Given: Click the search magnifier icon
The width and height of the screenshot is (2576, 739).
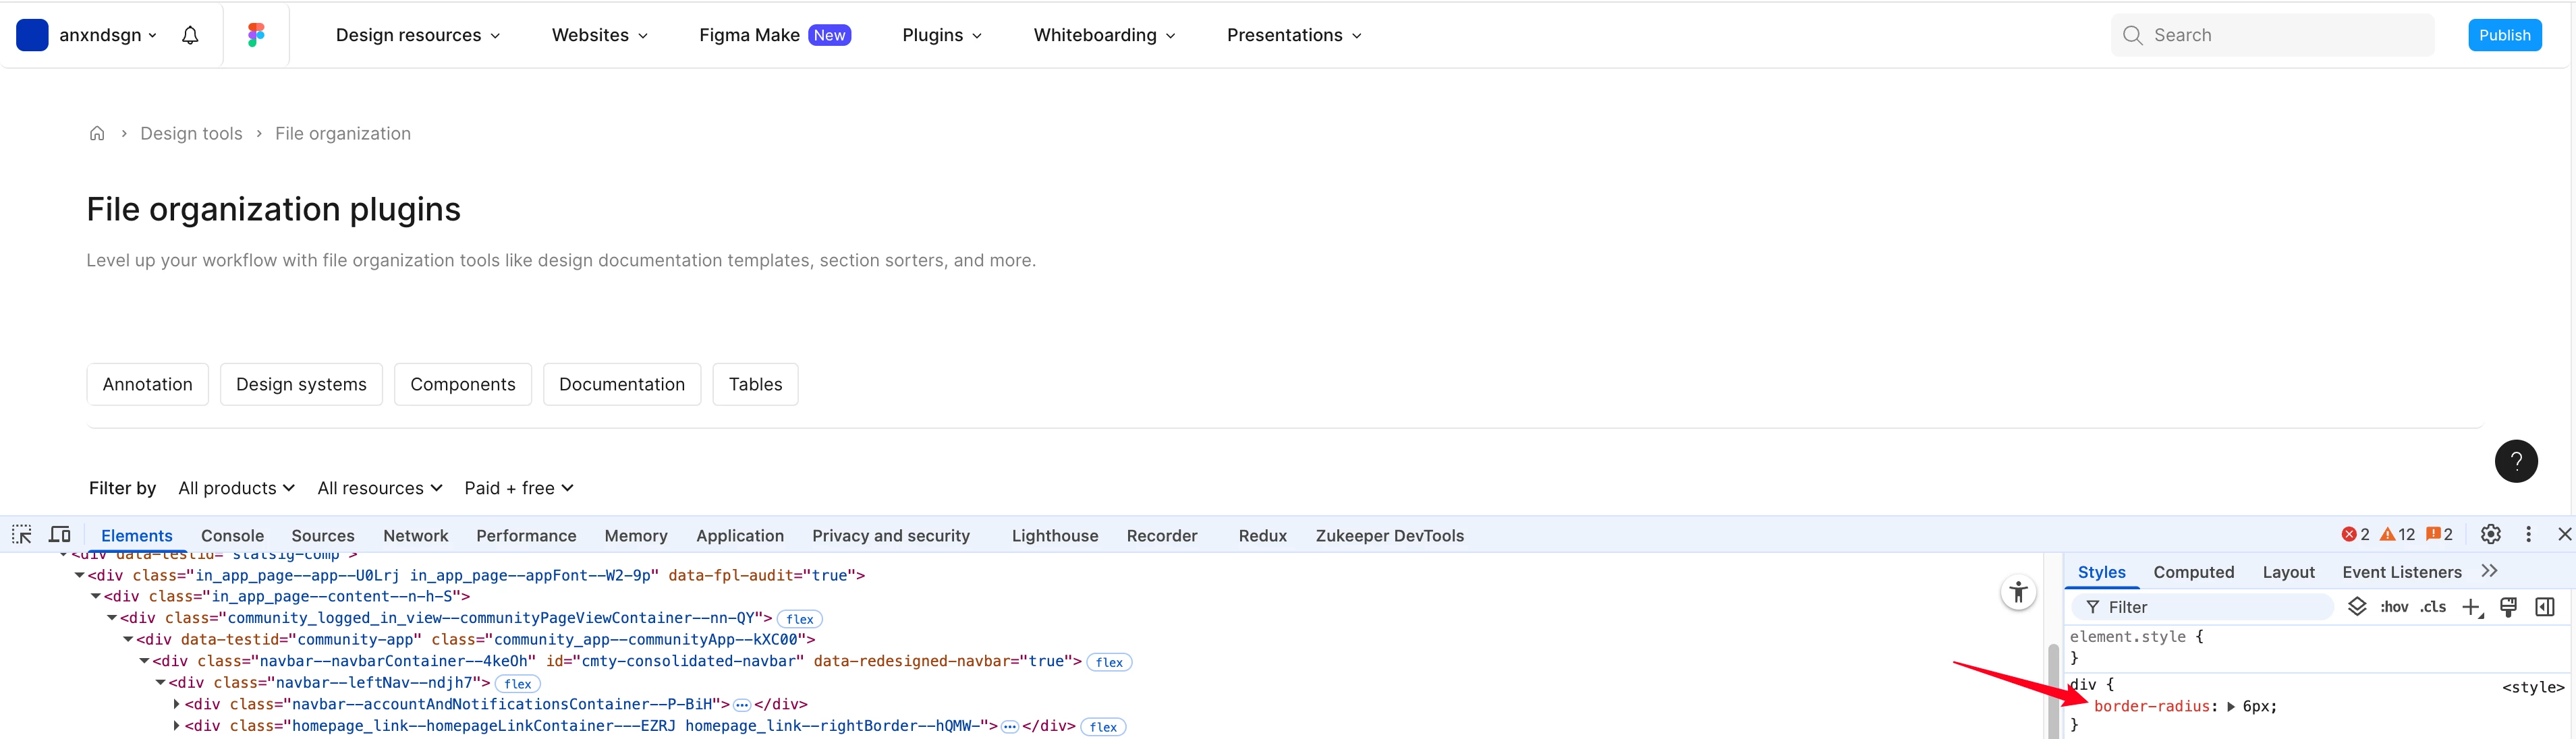Looking at the screenshot, I should [2132, 35].
